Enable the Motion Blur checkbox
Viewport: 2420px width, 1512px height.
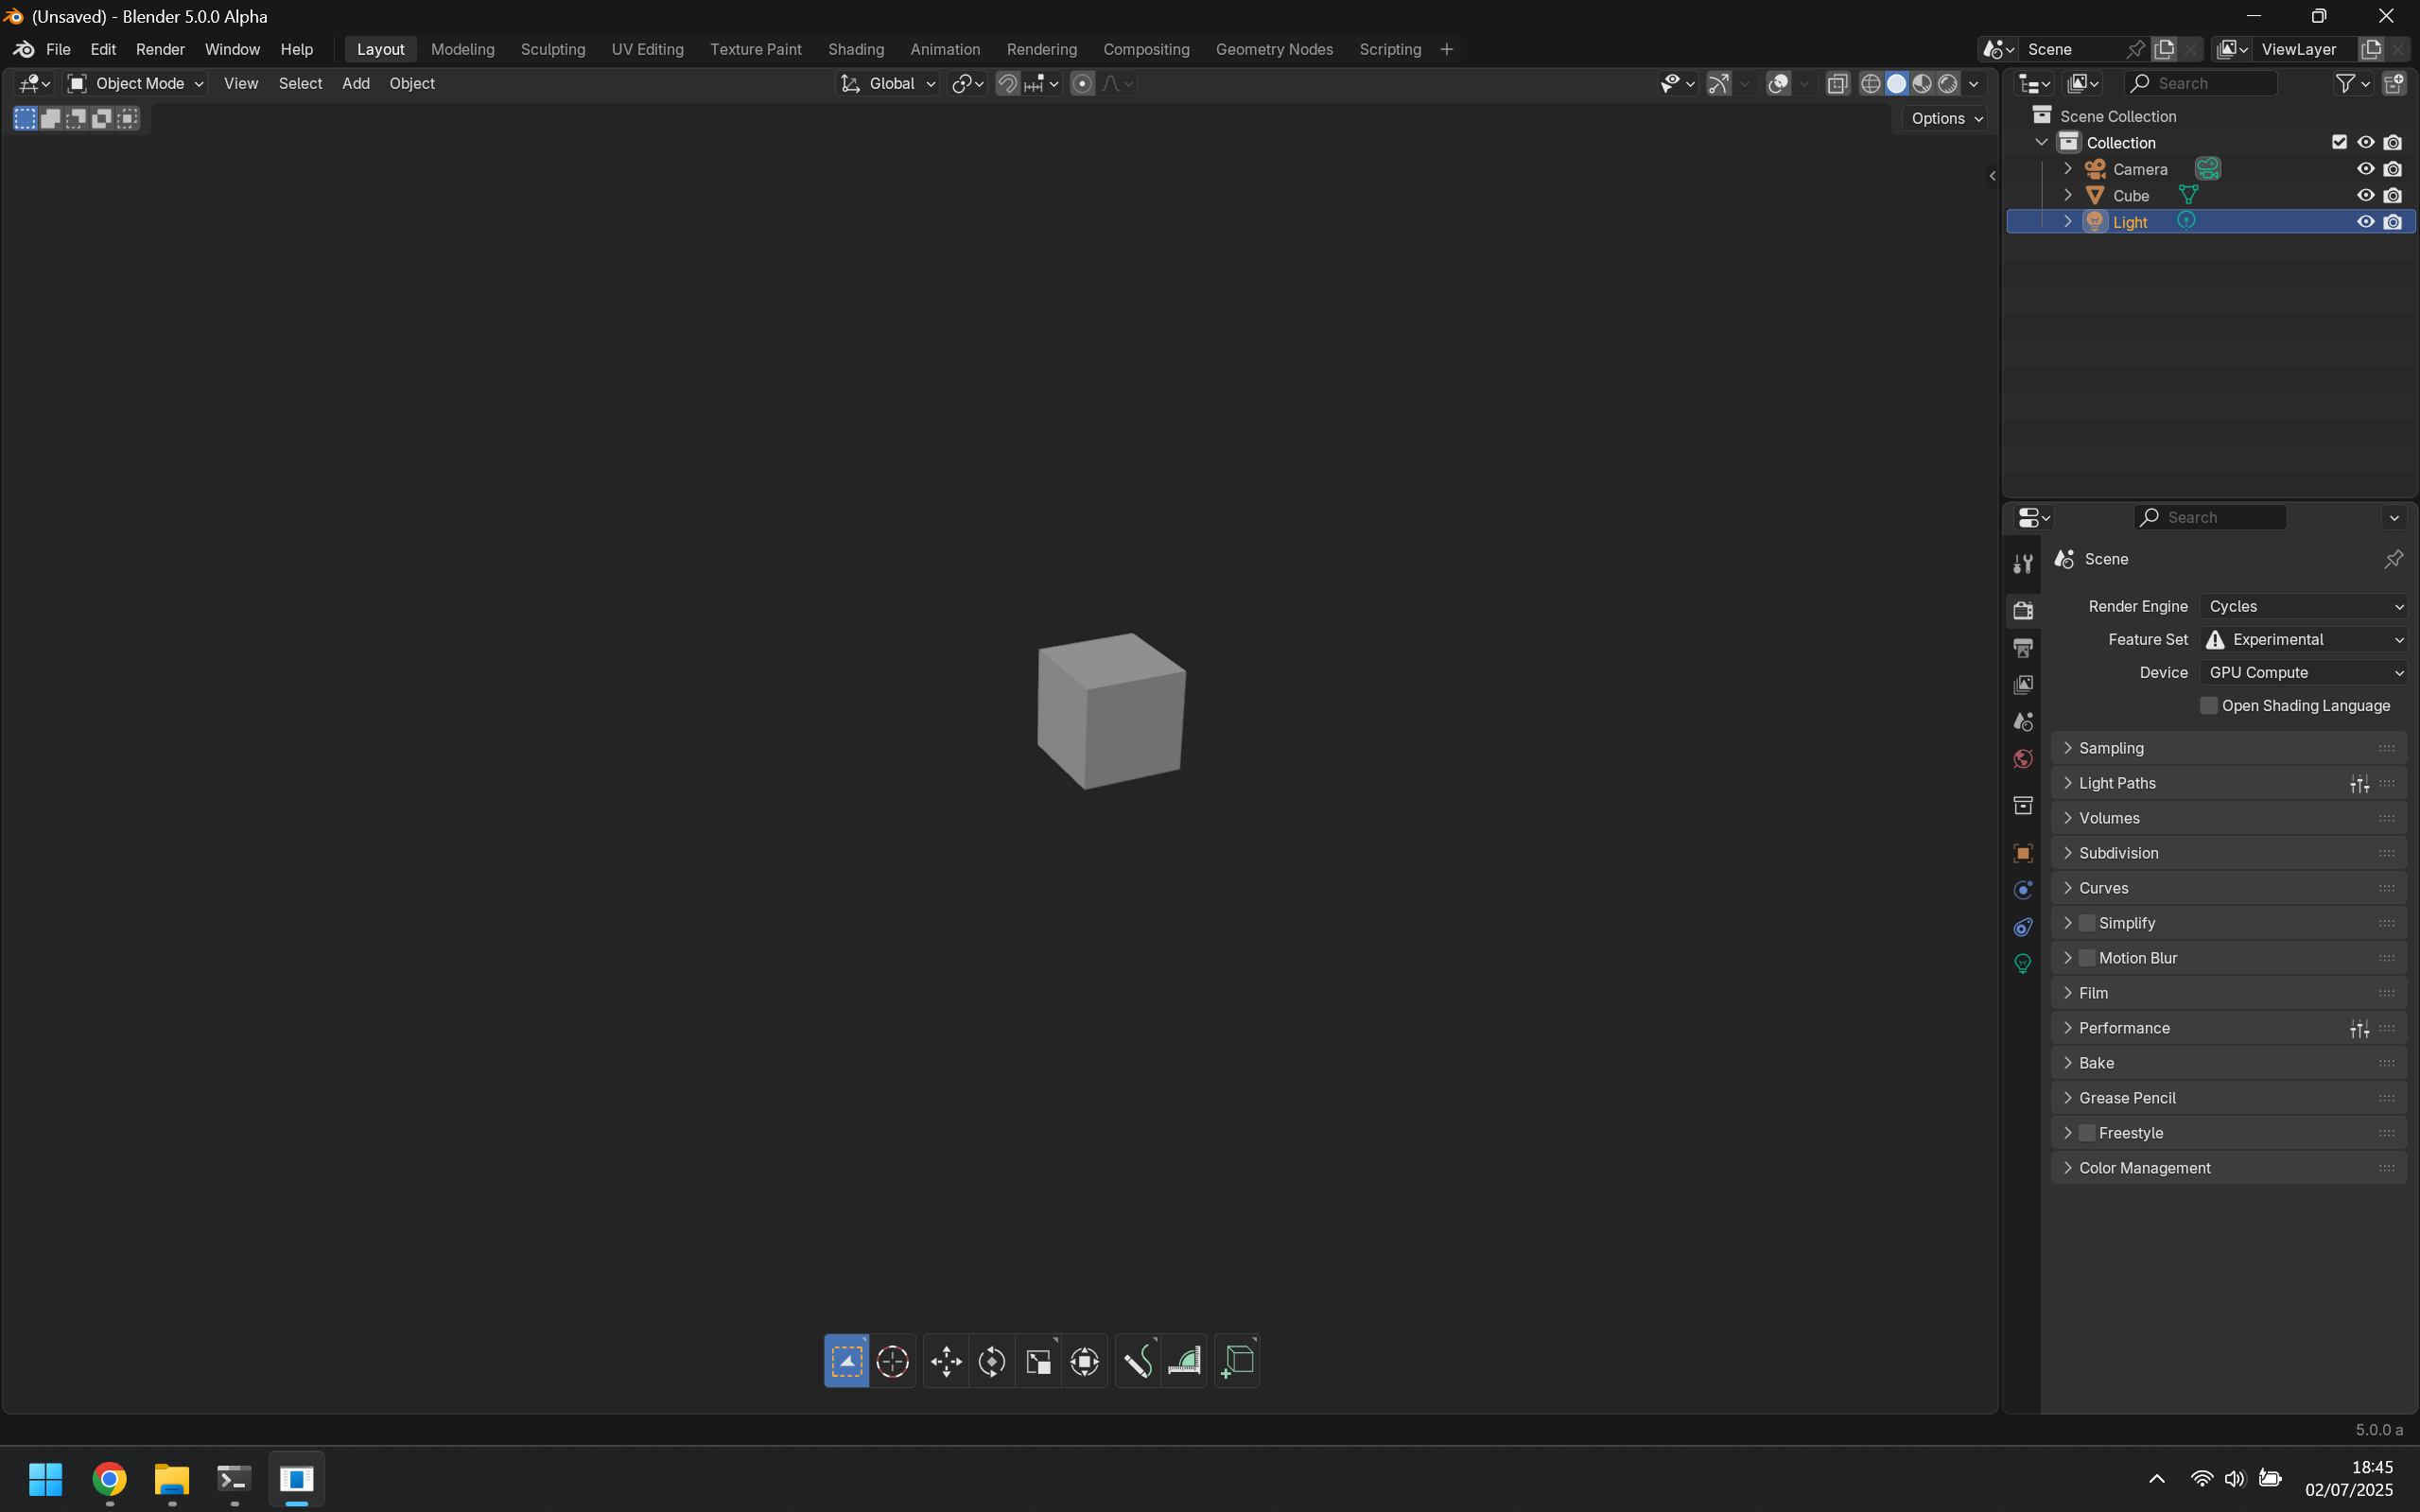(x=2087, y=958)
